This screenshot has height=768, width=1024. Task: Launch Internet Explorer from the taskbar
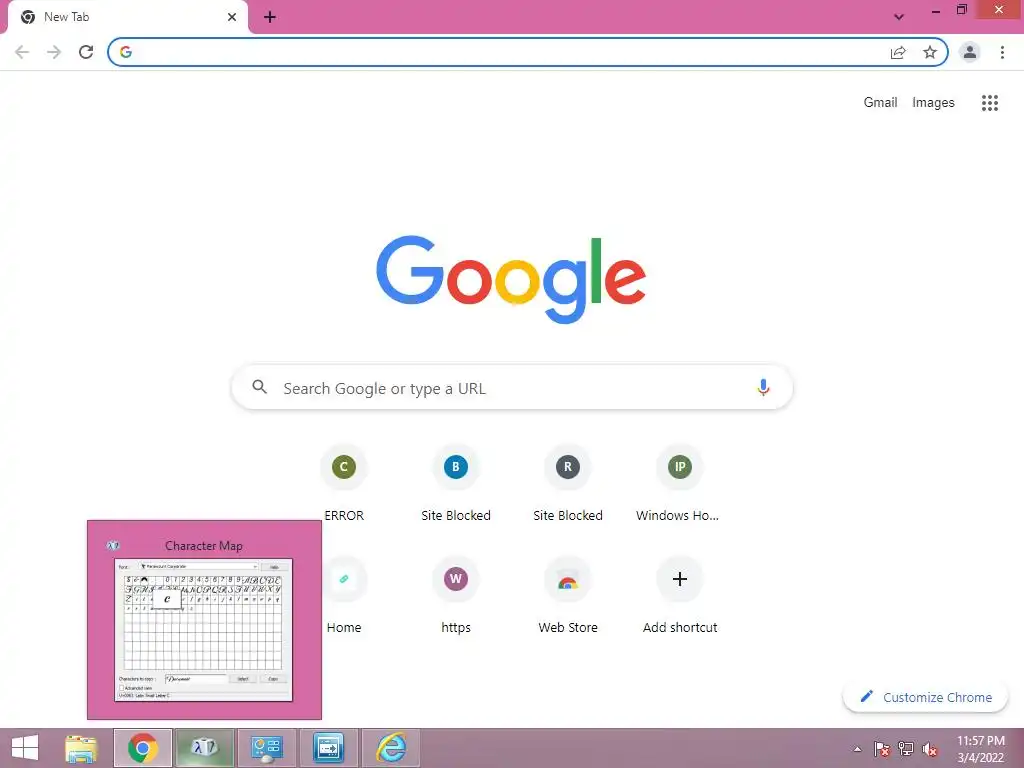tap(391, 748)
